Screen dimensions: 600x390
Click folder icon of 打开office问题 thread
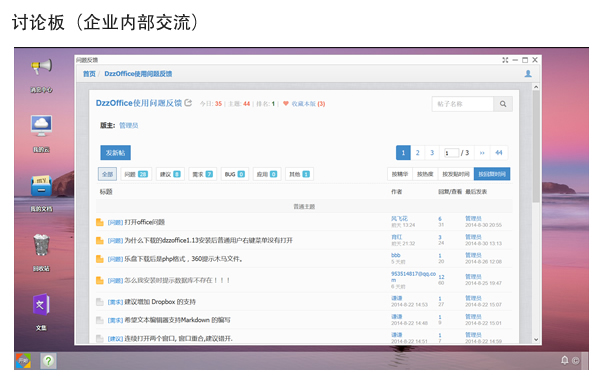100,222
